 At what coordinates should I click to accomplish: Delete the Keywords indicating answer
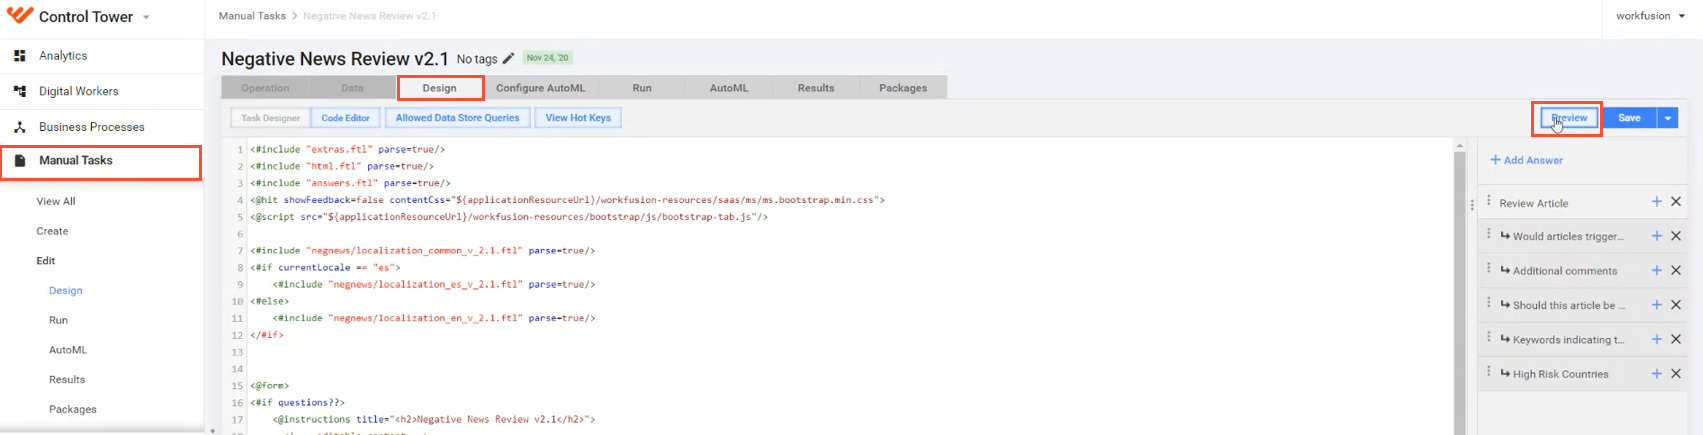(x=1676, y=339)
